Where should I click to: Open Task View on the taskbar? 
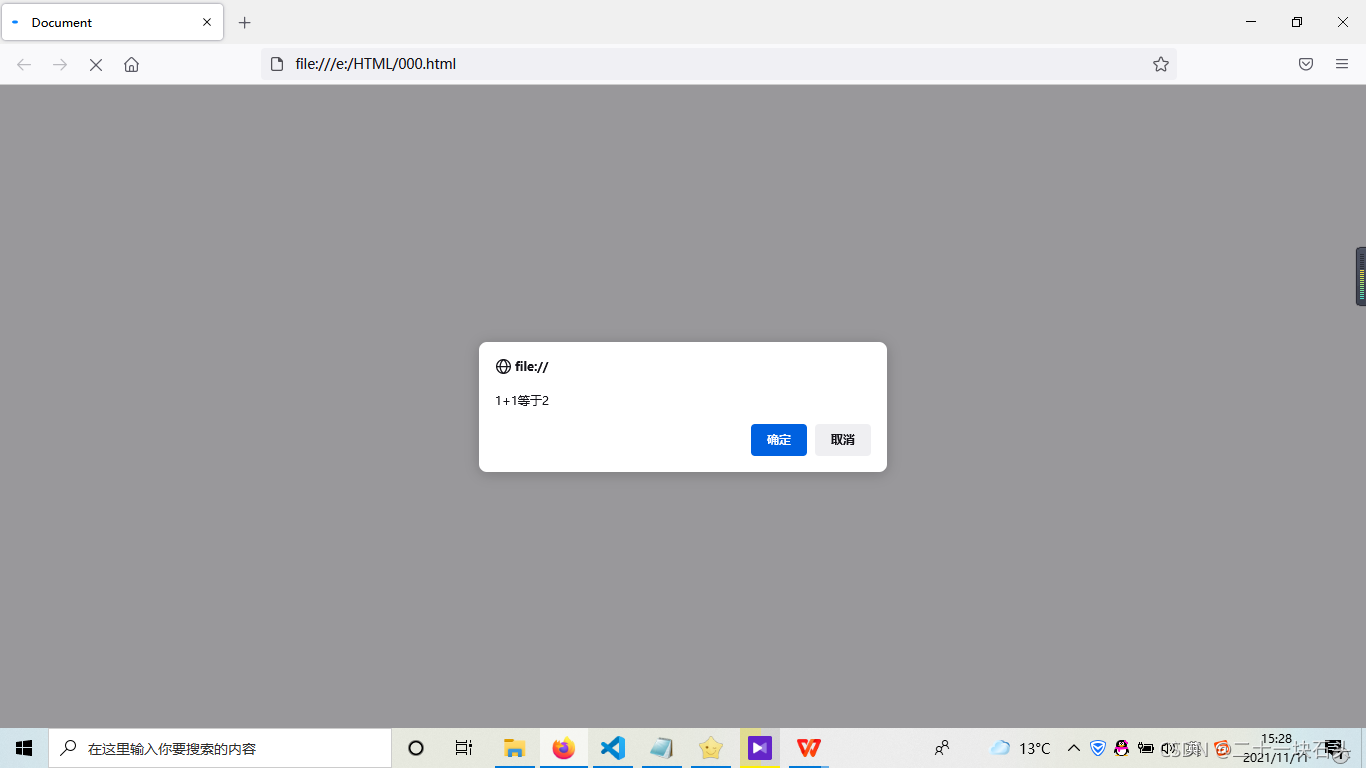pyautogui.click(x=464, y=748)
